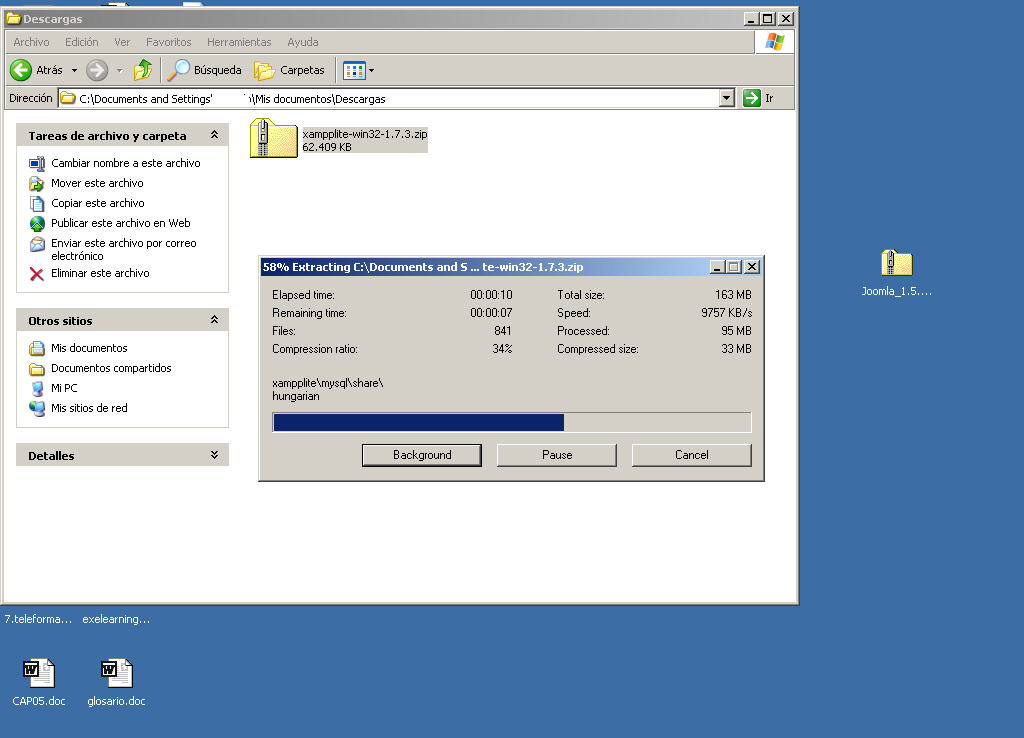Expand the Detalles panel
The height and width of the screenshot is (738, 1024).
pos(214,455)
